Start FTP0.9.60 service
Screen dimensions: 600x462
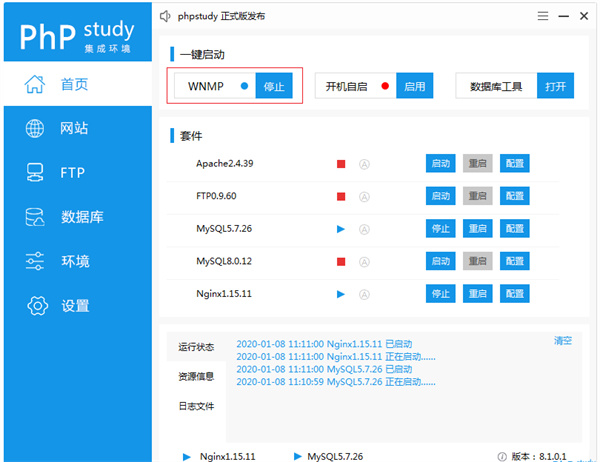441,196
